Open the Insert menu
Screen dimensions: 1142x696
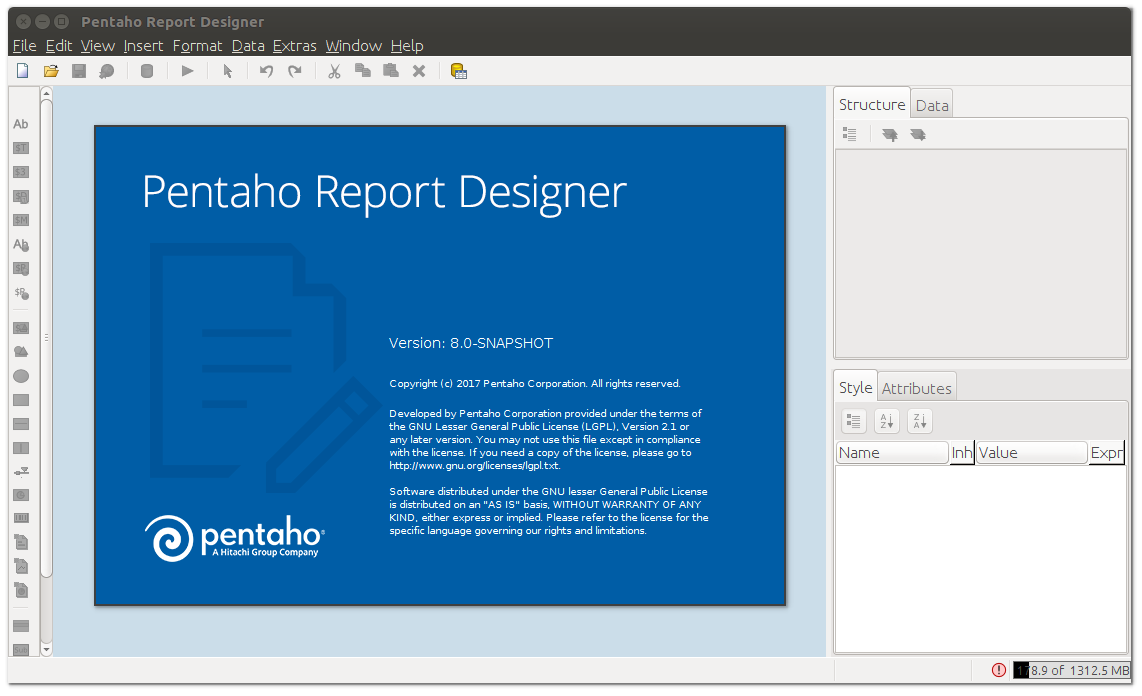[143, 46]
